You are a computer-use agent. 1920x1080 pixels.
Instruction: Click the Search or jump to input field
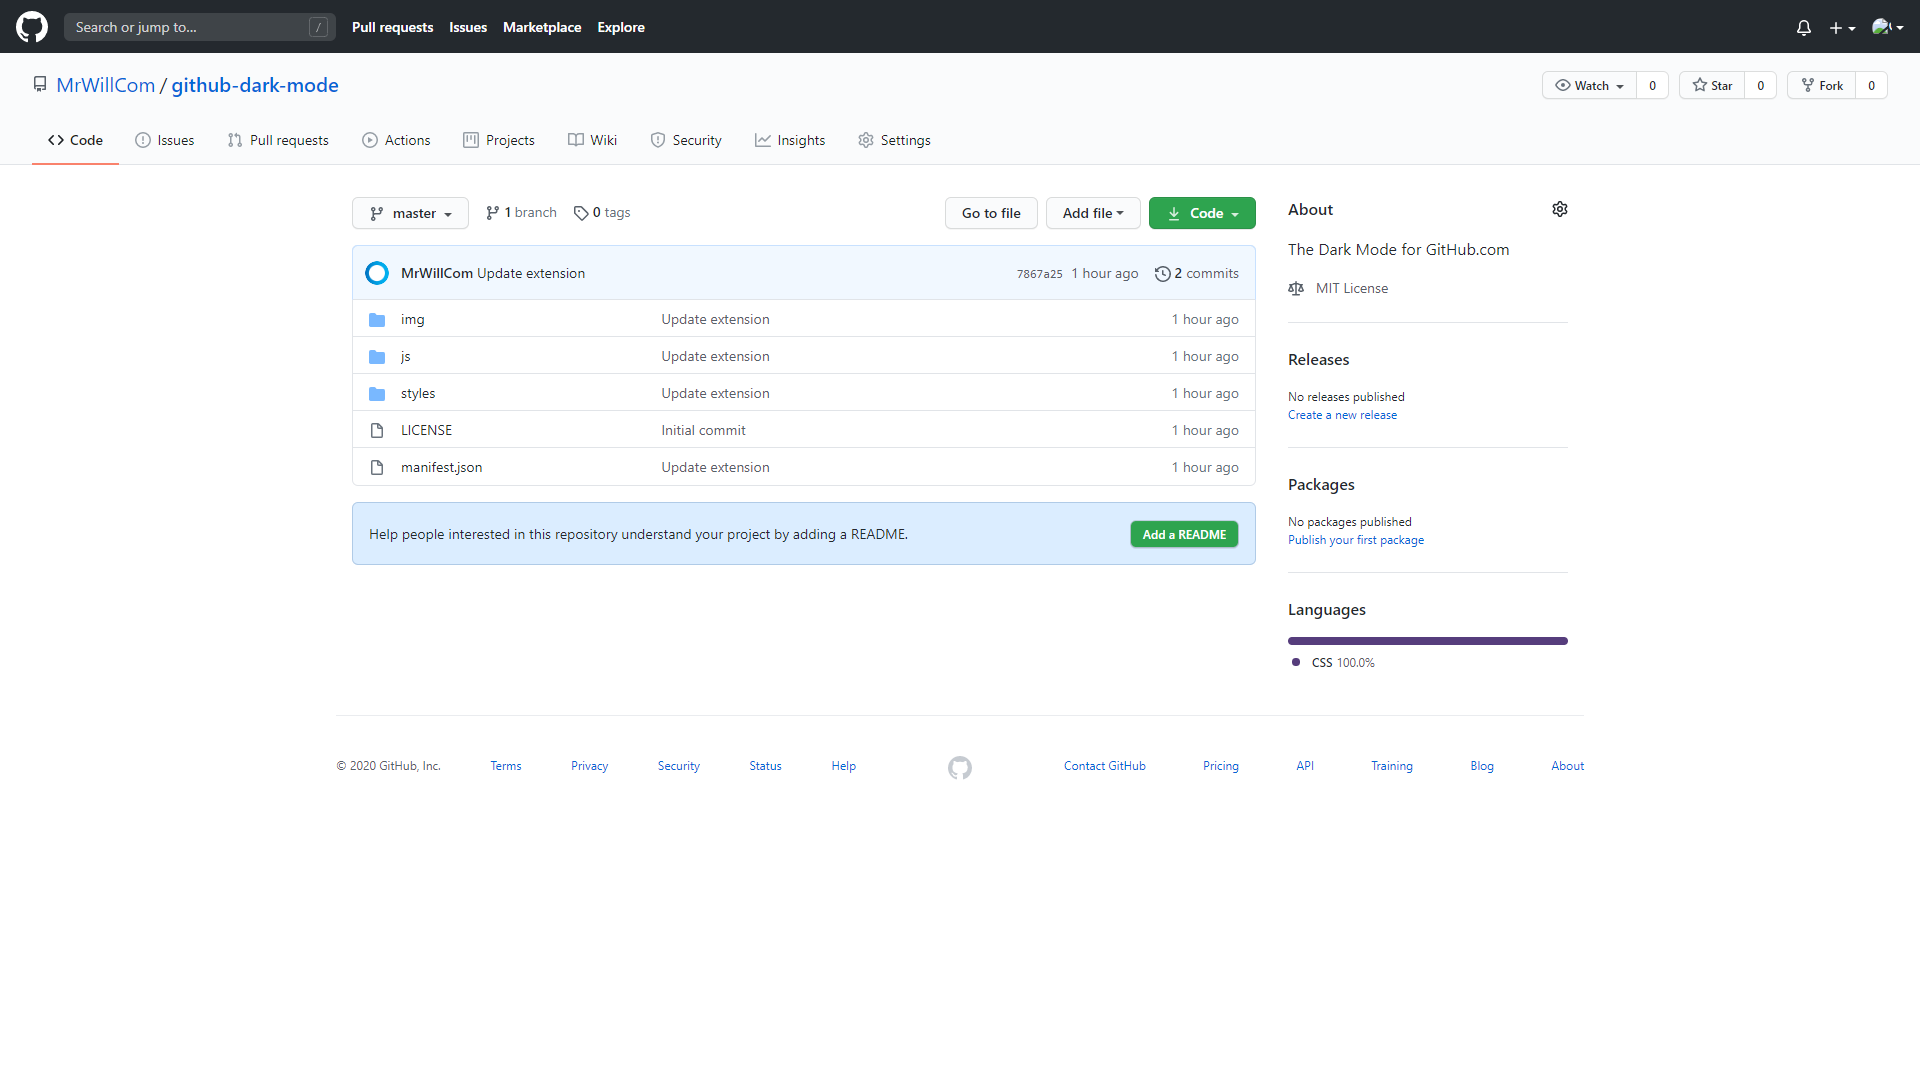[200, 26]
